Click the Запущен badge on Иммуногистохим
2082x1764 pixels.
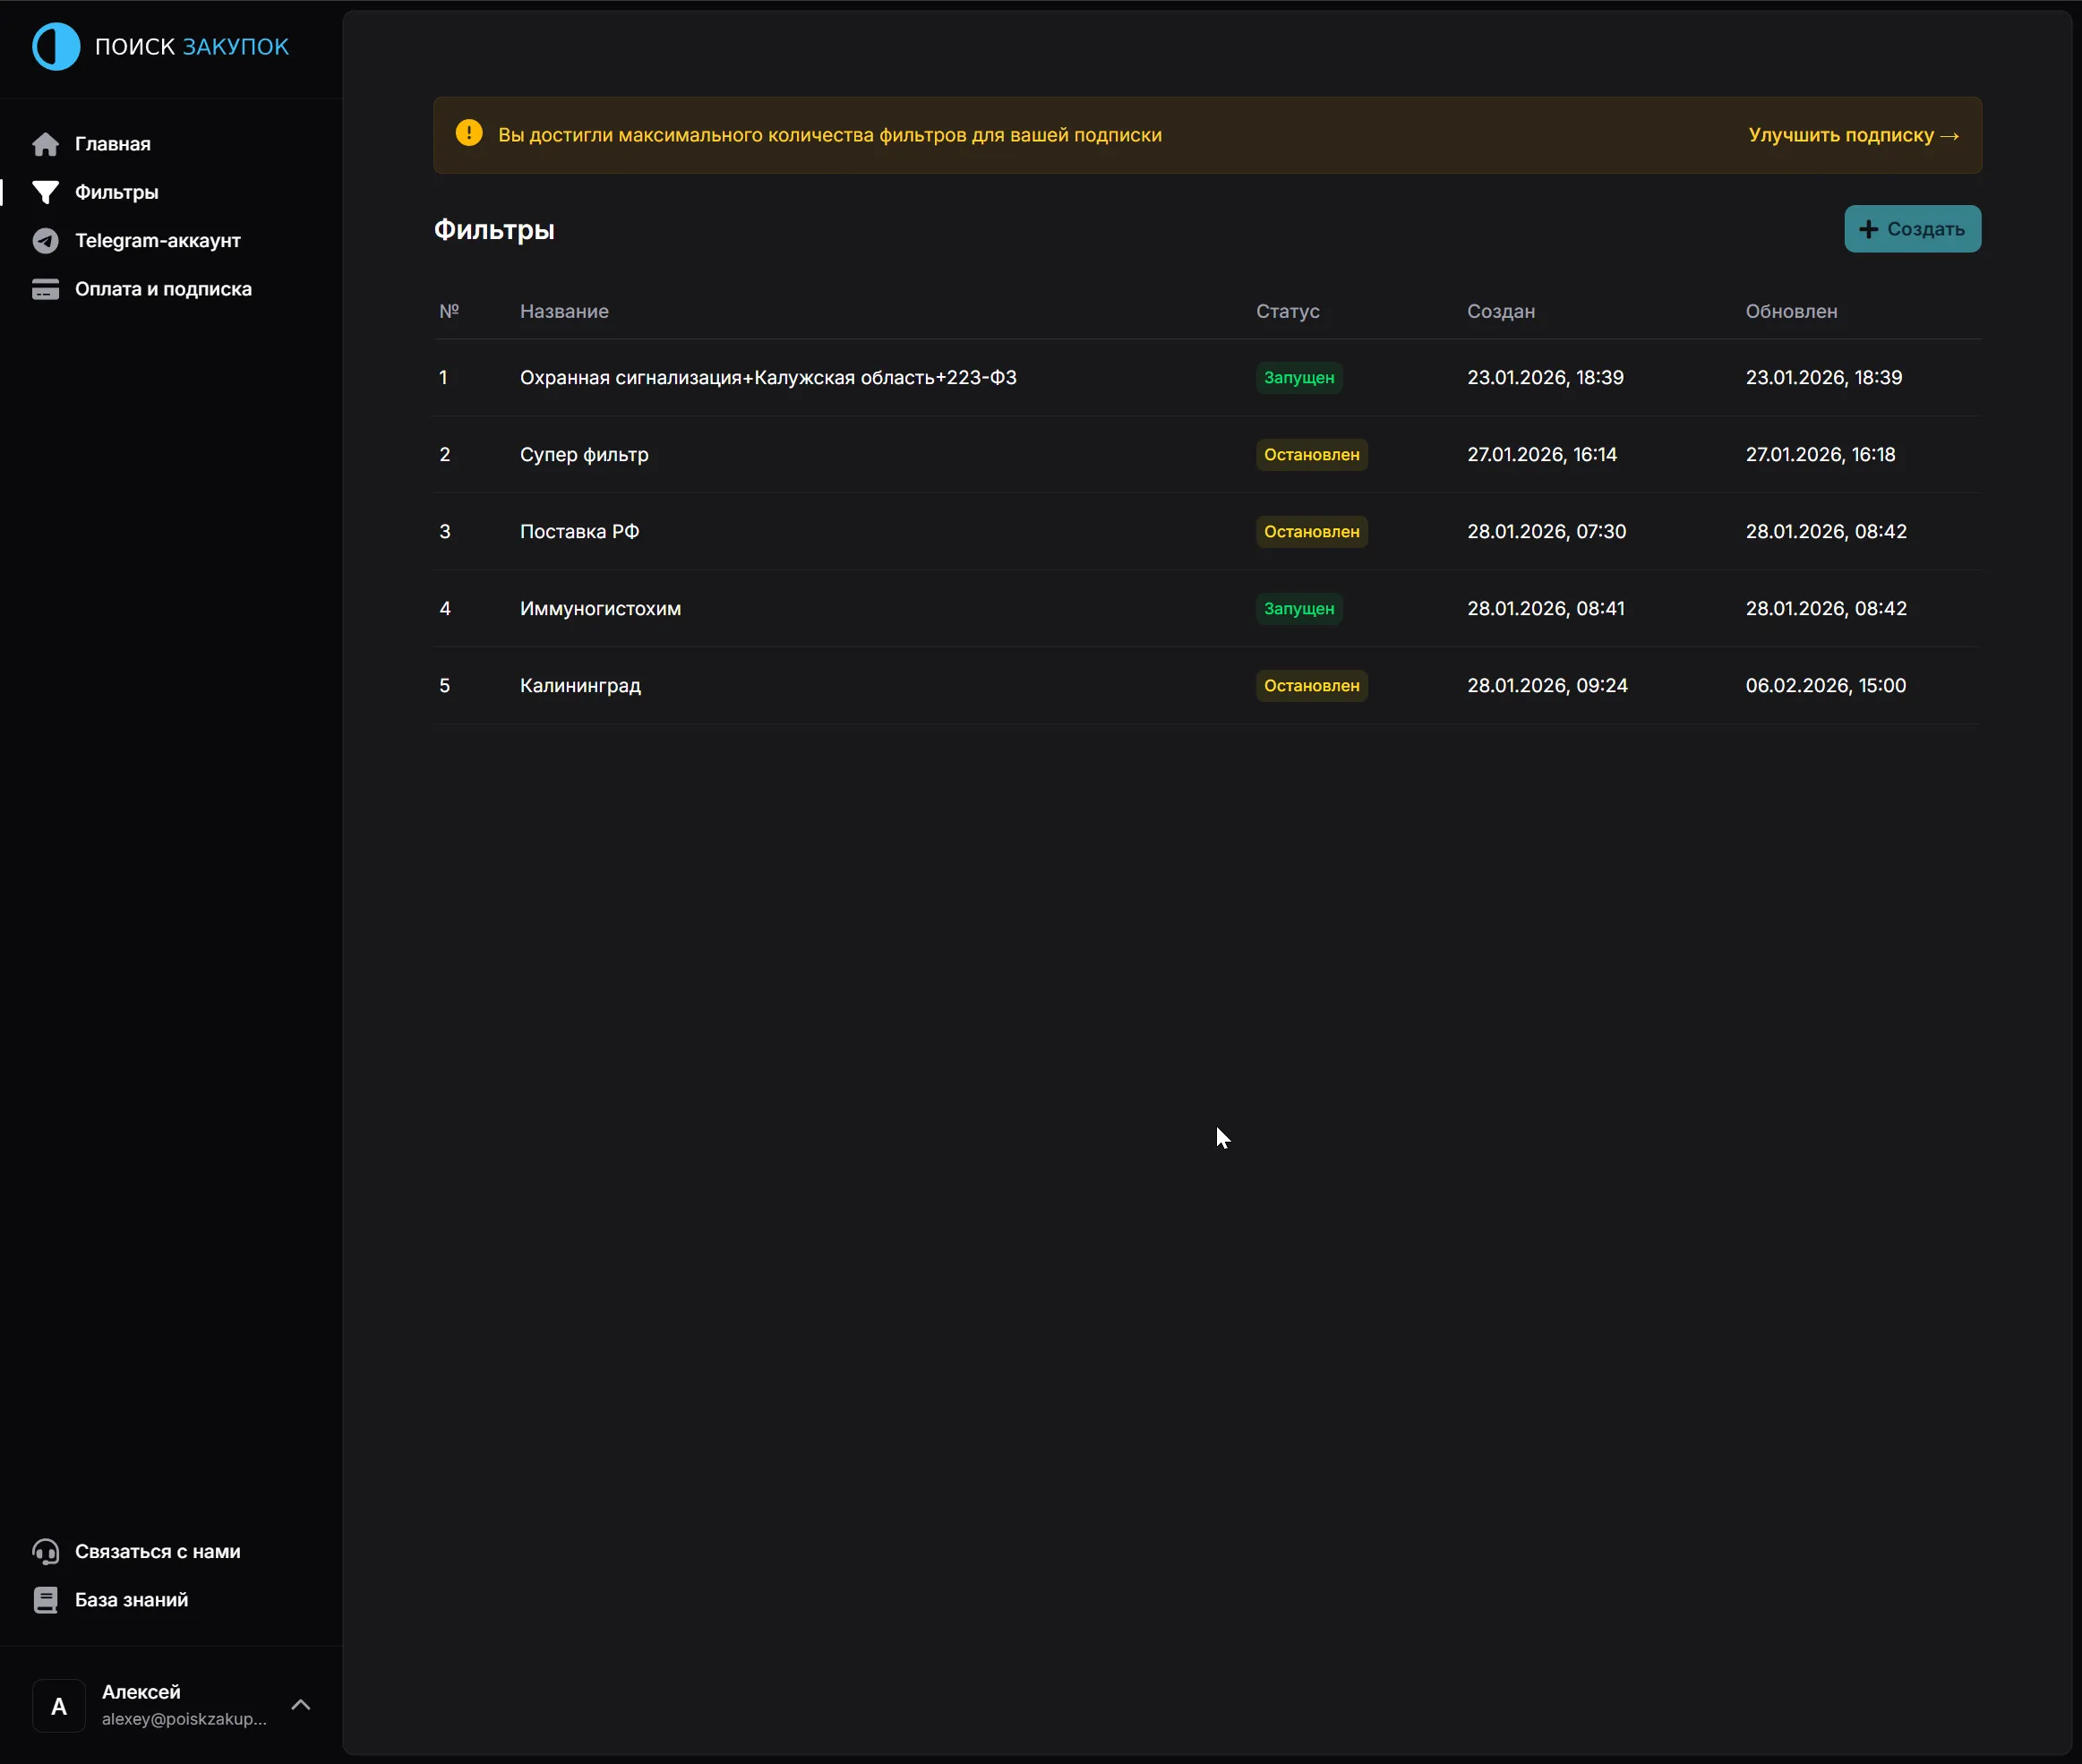coord(1298,609)
